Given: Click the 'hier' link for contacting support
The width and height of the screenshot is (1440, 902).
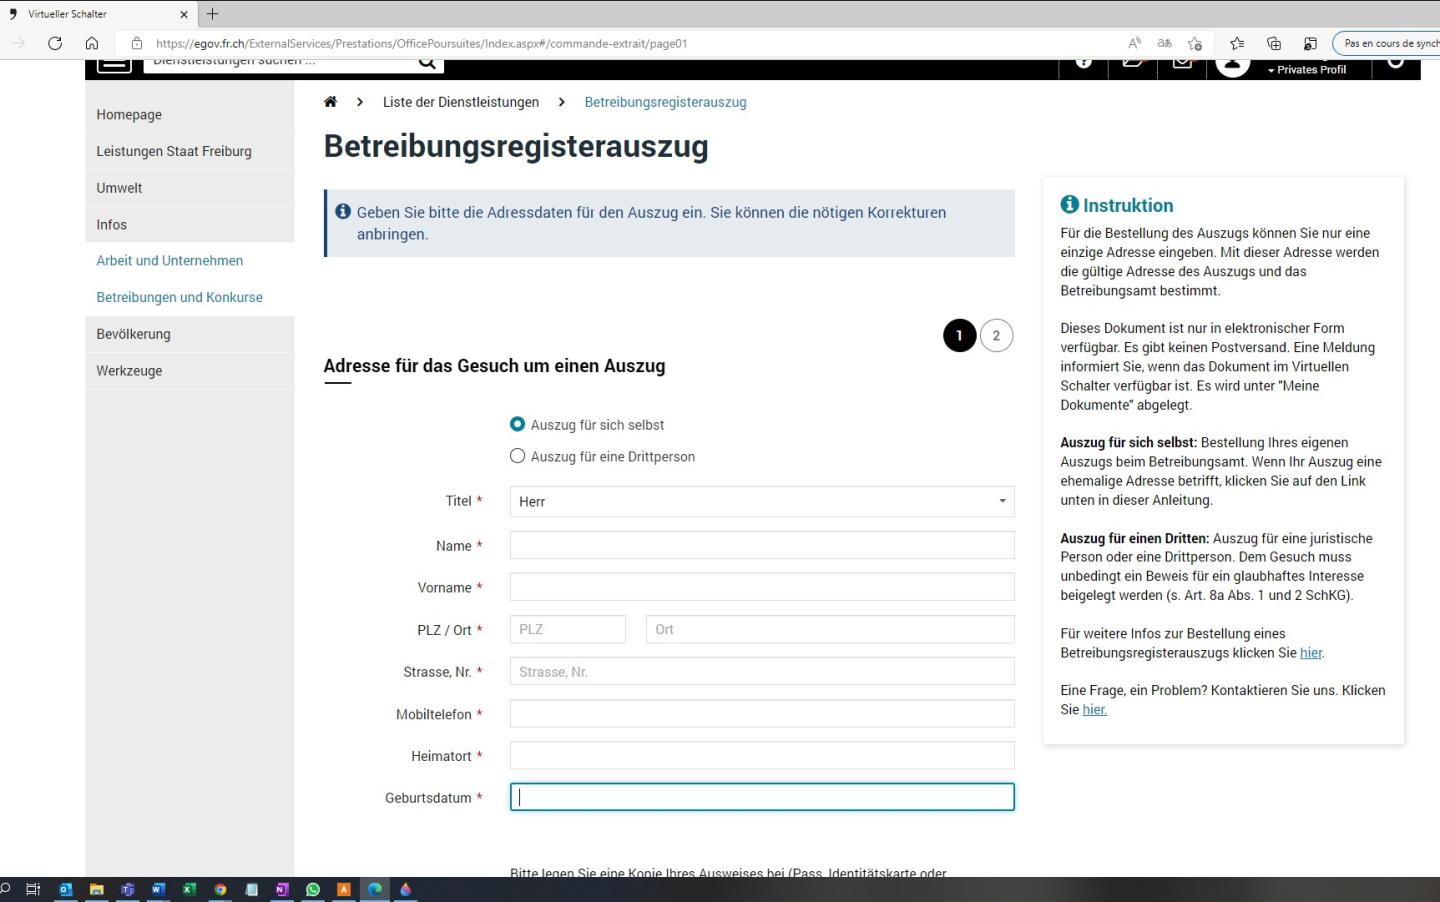Looking at the screenshot, I should point(1094,709).
